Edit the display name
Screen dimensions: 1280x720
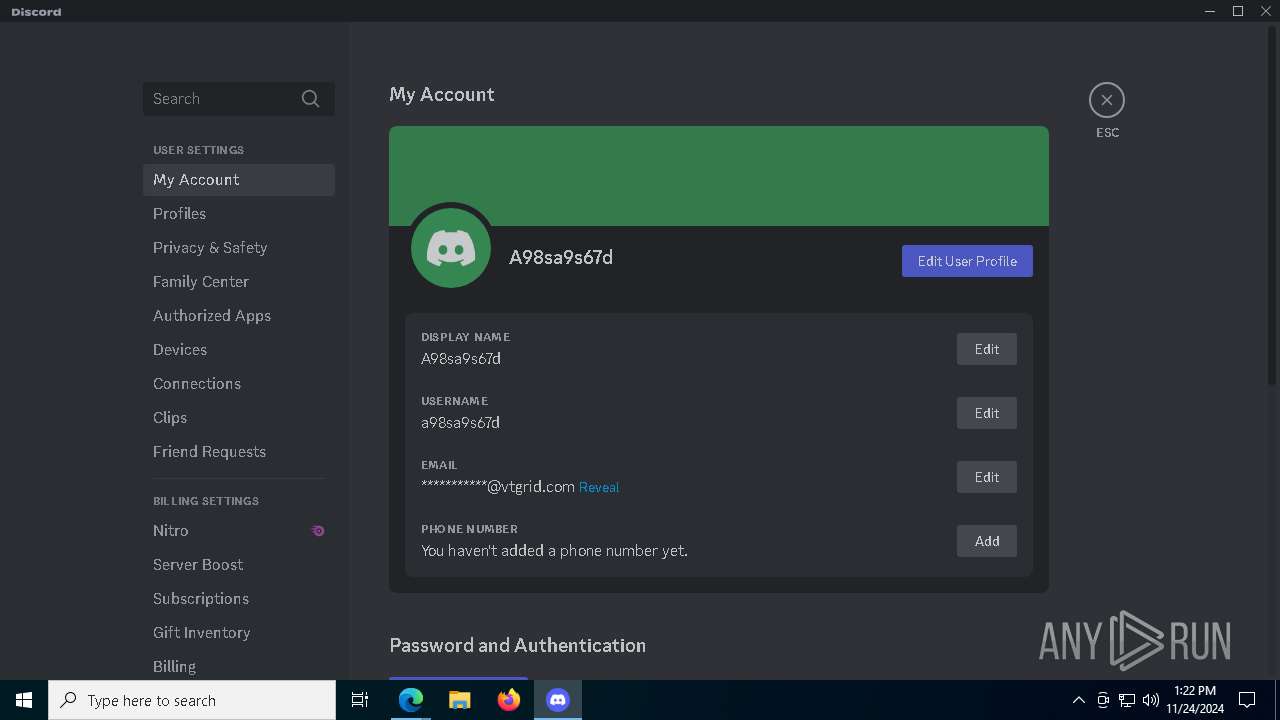pyautogui.click(x=987, y=349)
